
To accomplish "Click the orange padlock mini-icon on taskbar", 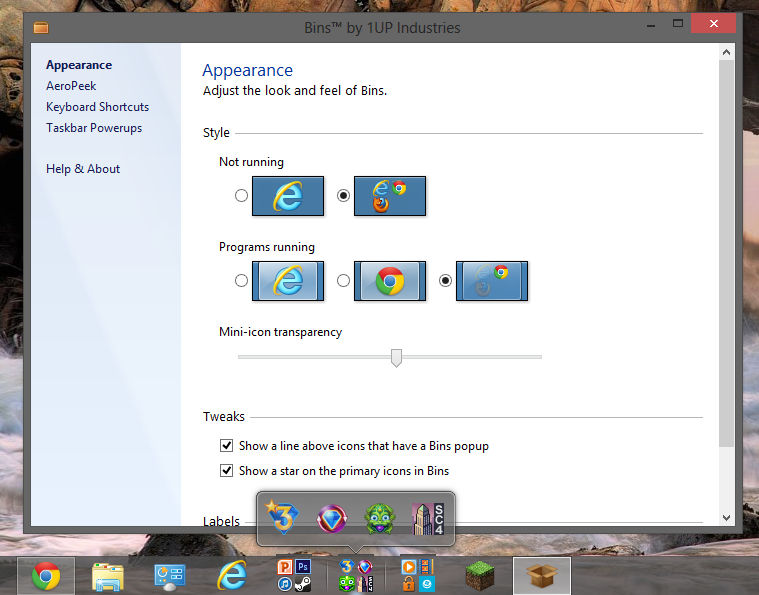I will [409, 584].
